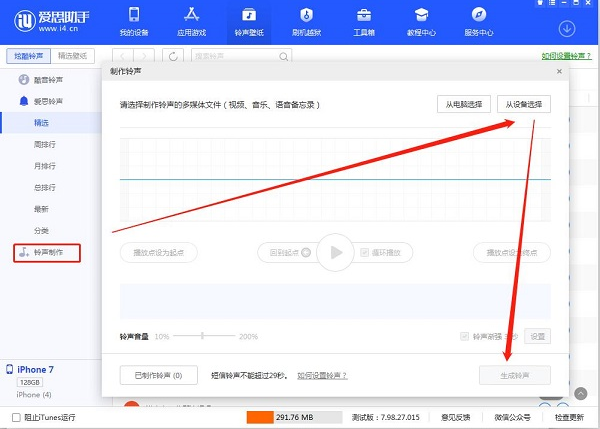Go back with left navigation arrow
Viewport: 600px width, 429px height.
pyautogui.click(x=122, y=56)
